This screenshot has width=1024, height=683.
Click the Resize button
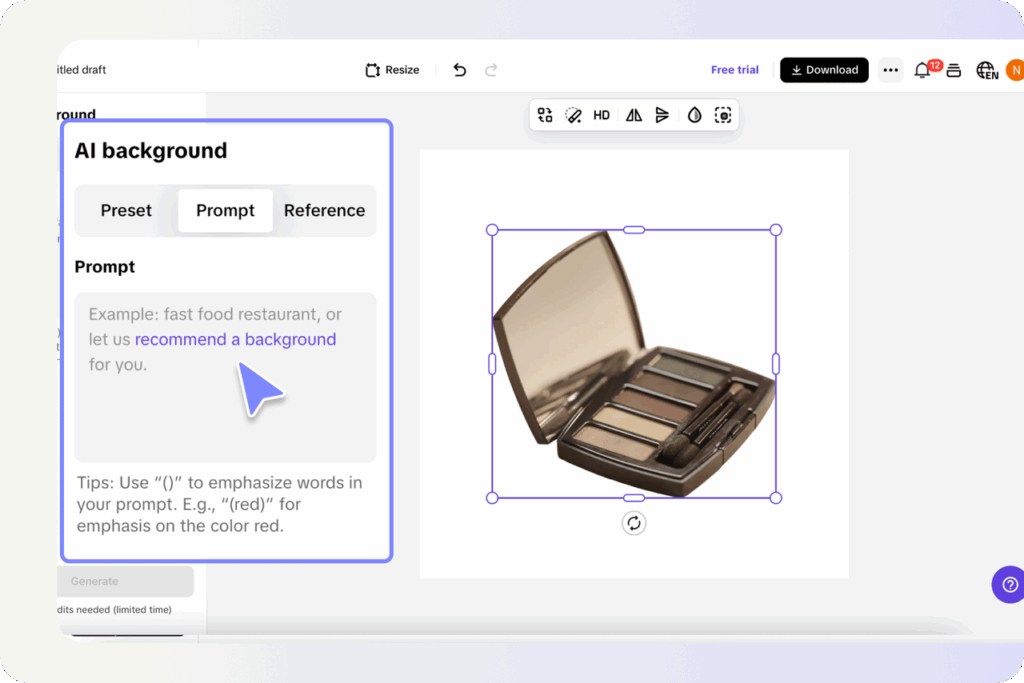pyautogui.click(x=392, y=70)
